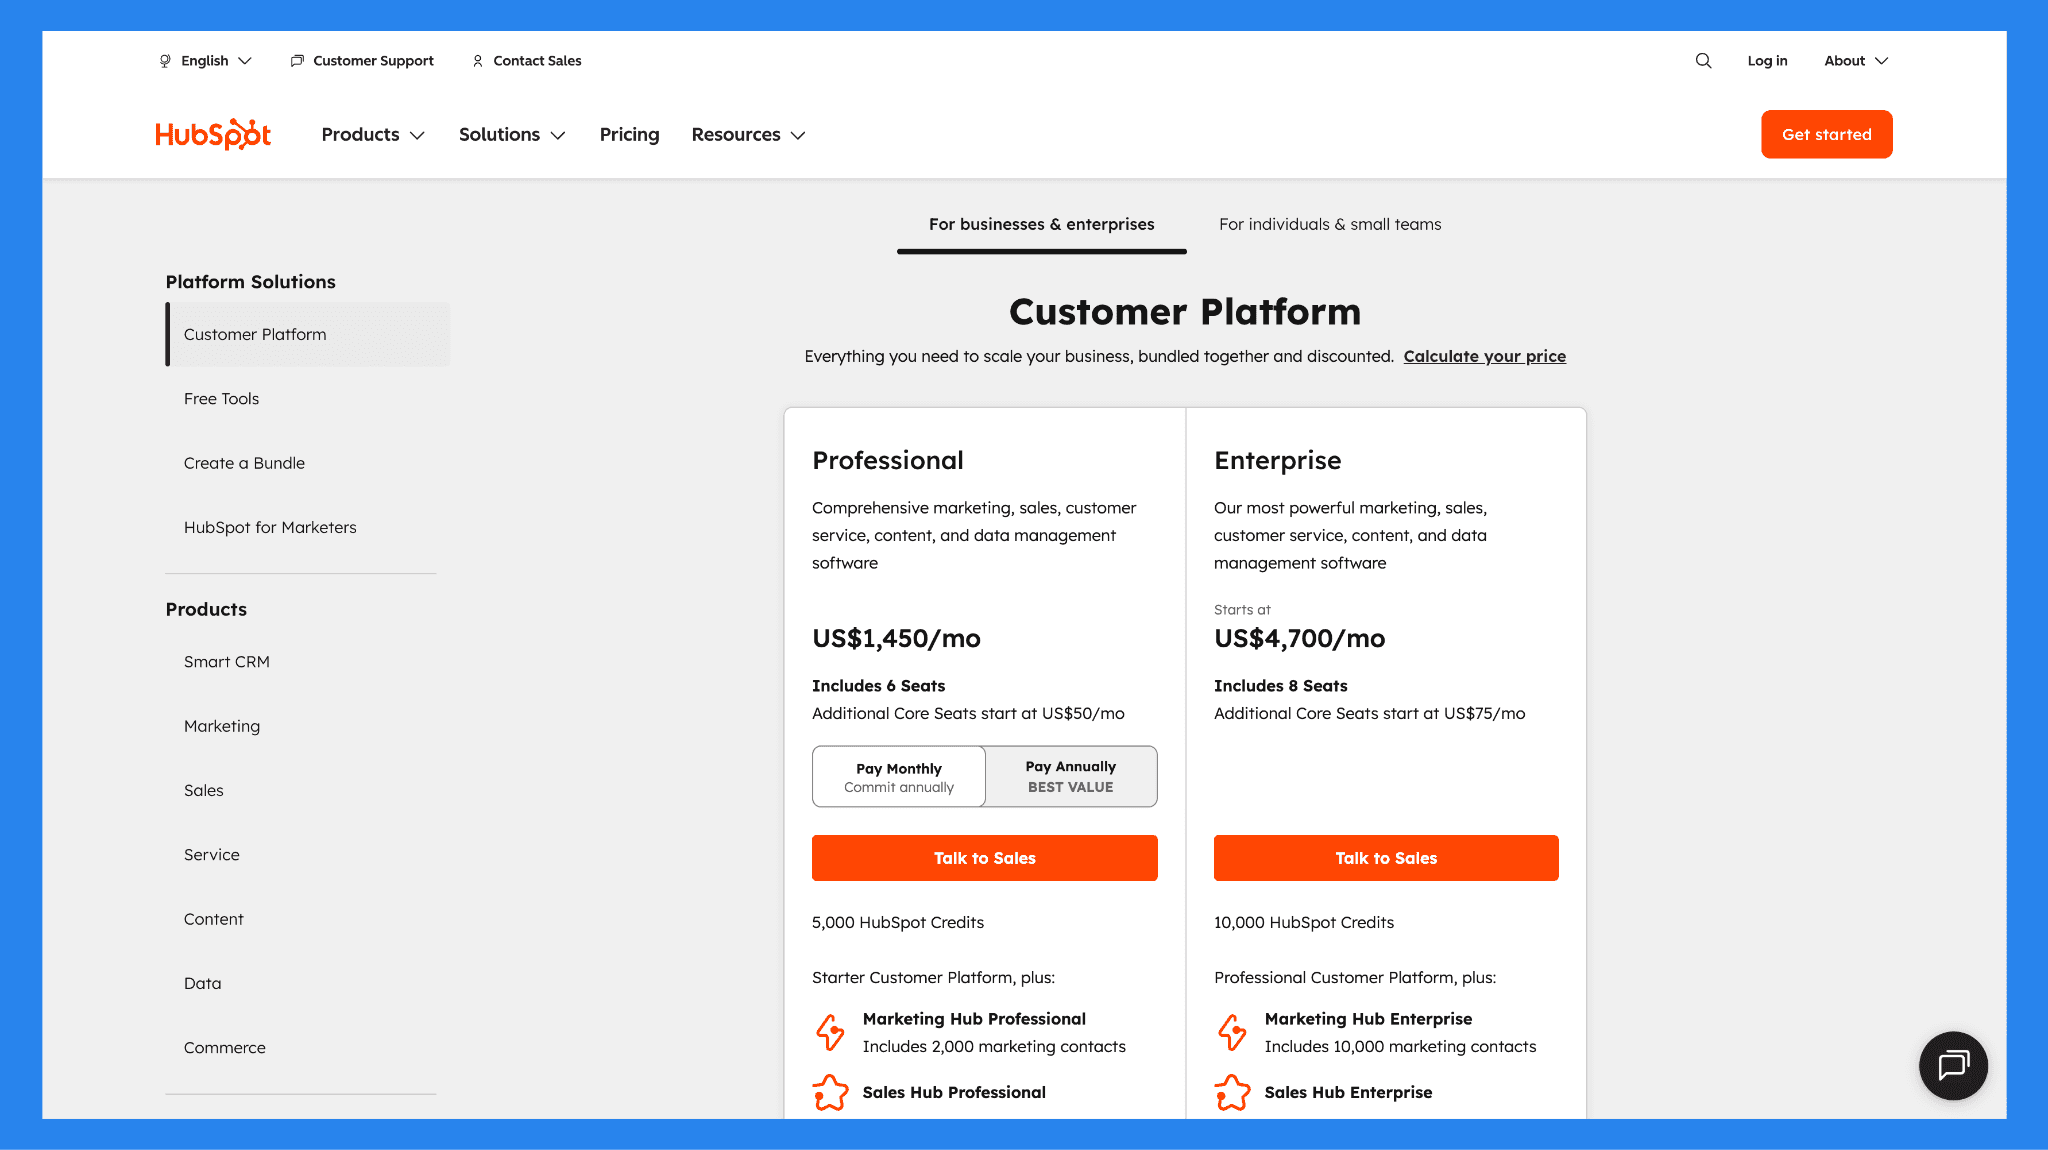Open the search magnifier icon
Viewport: 2048px width, 1150px height.
click(1703, 61)
